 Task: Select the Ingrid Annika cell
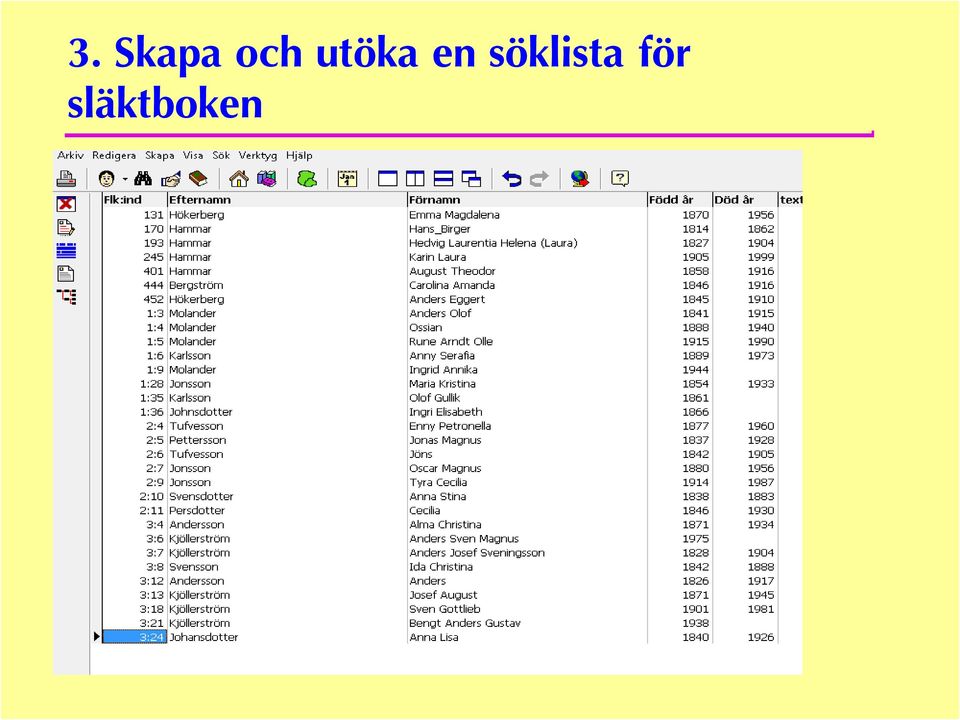tap(527, 370)
